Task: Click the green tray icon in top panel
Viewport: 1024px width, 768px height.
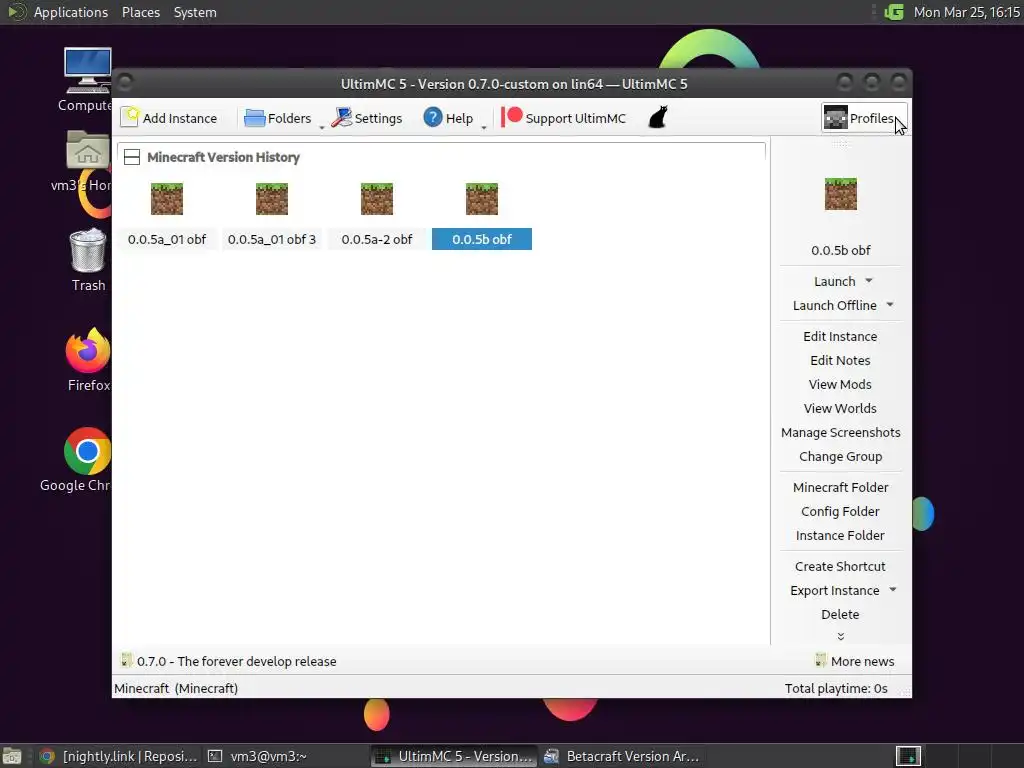Action: (893, 12)
